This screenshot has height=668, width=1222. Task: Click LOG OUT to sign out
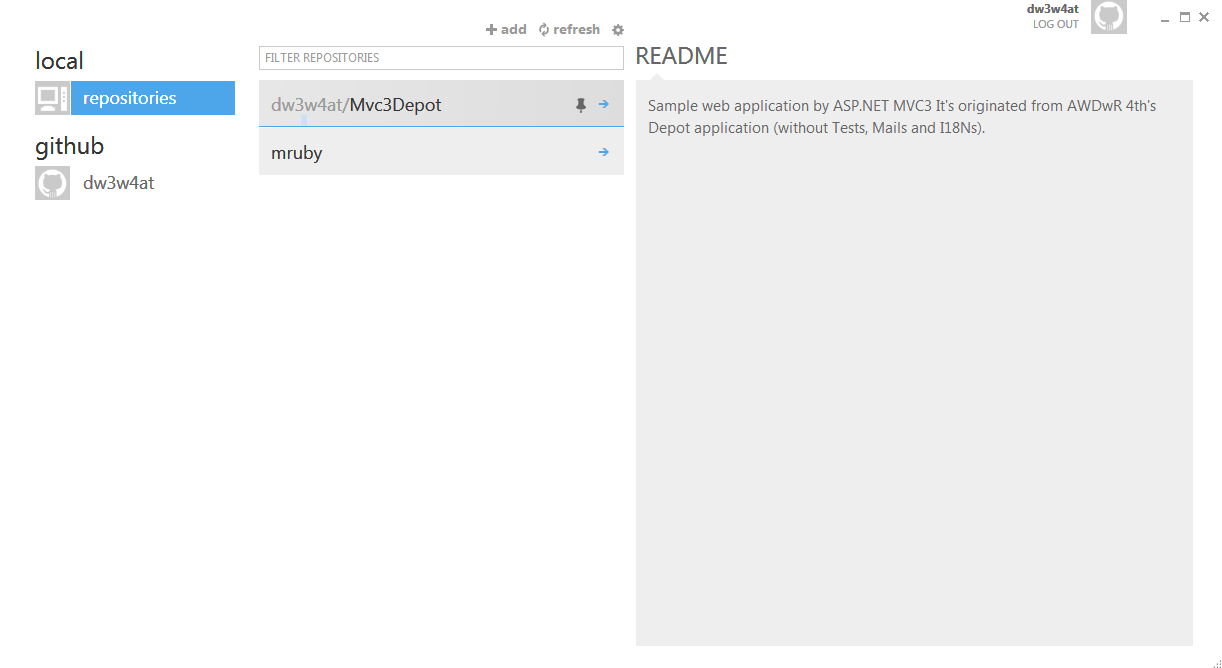tap(1055, 23)
